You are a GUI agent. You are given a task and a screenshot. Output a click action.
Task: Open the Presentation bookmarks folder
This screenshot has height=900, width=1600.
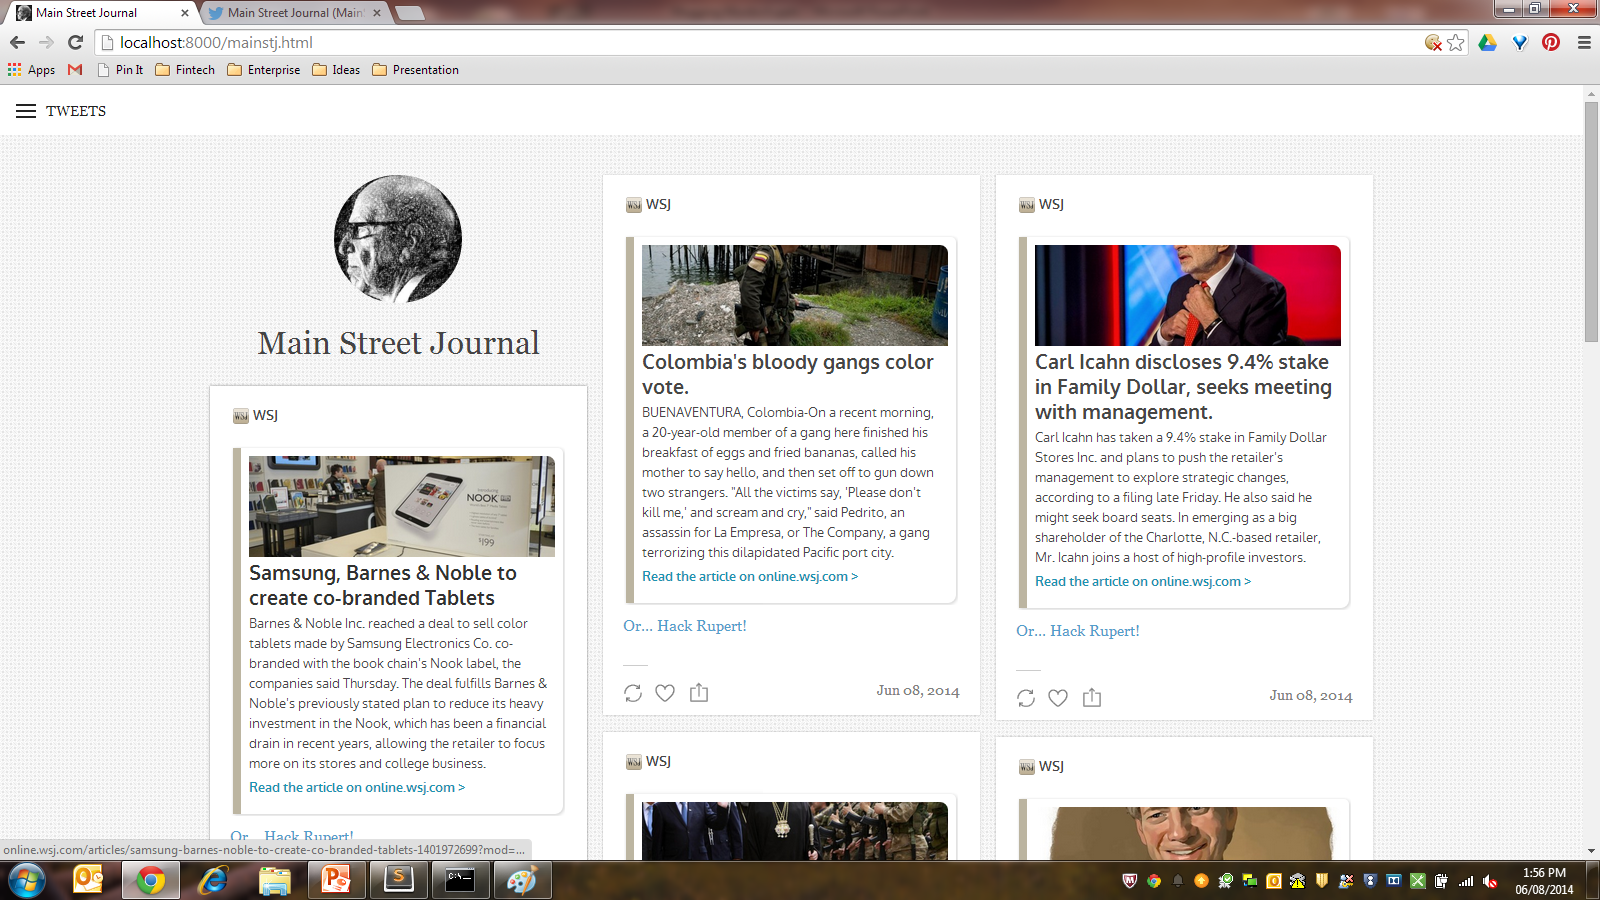(x=415, y=70)
